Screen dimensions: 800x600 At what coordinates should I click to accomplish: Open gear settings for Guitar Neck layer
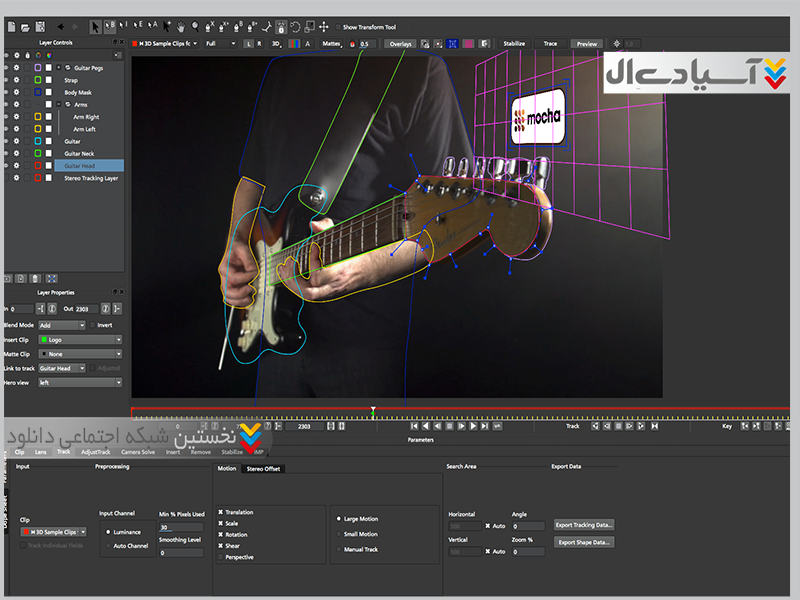click(16, 153)
